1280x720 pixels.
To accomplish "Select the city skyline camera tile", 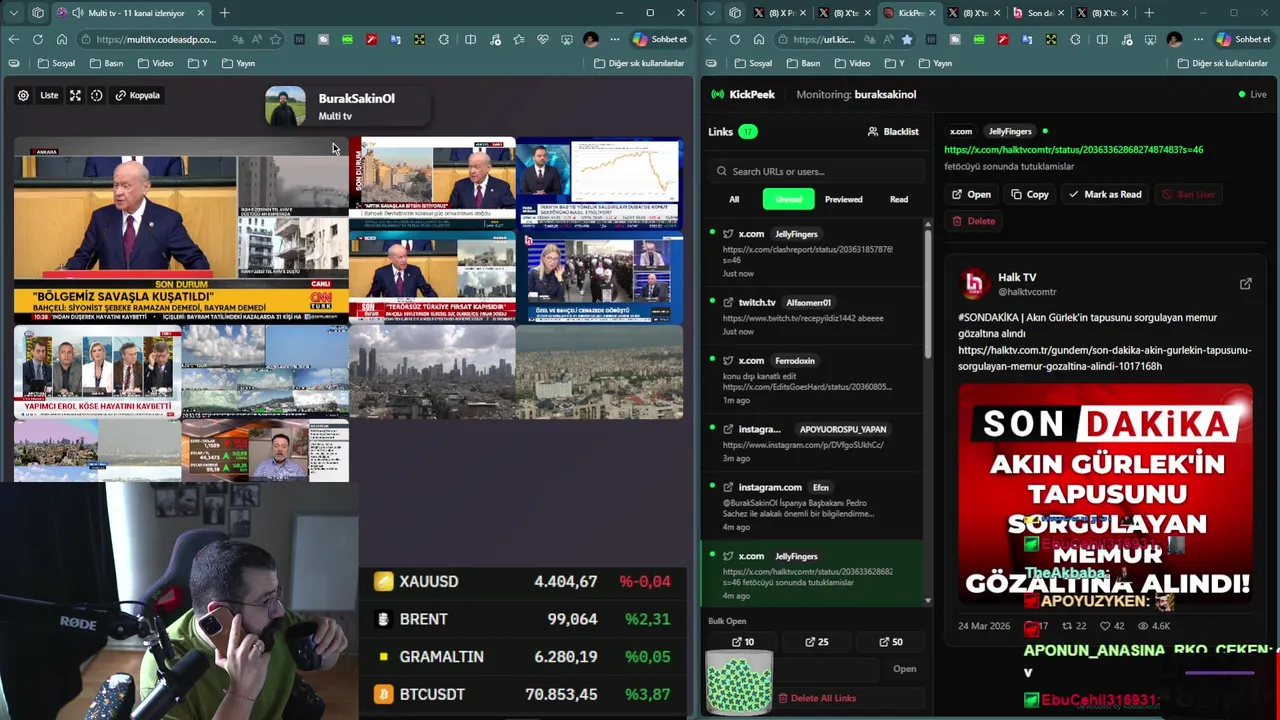I will point(432,372).
